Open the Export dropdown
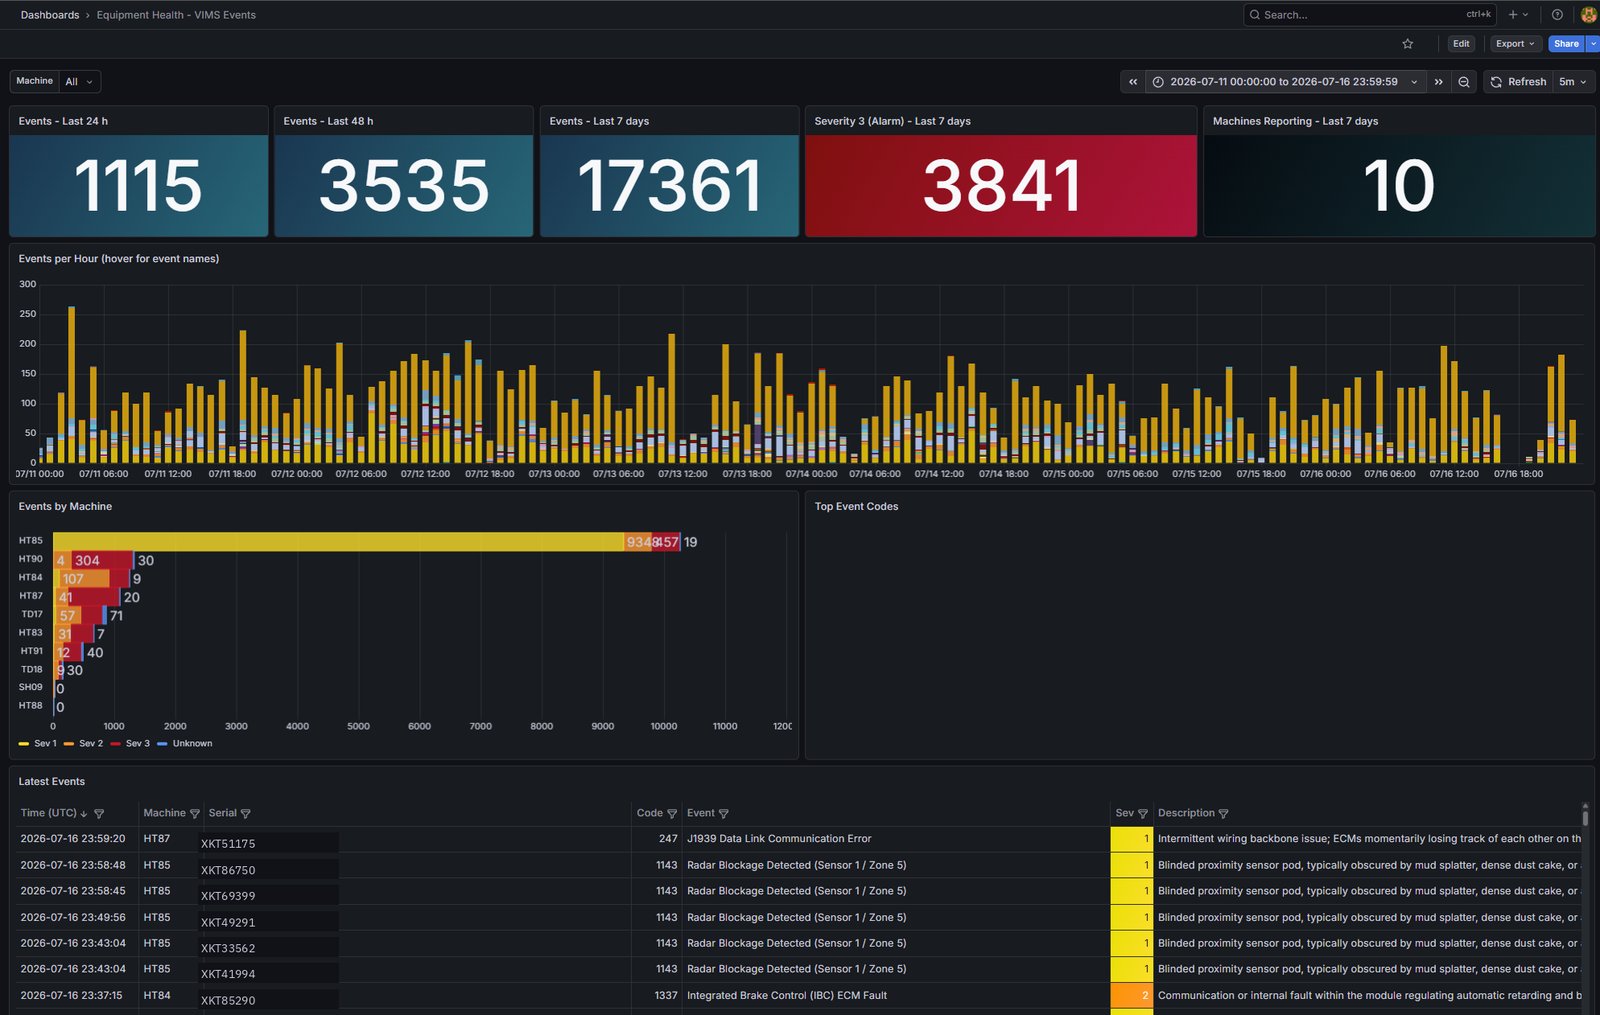 pos(1515,44)
